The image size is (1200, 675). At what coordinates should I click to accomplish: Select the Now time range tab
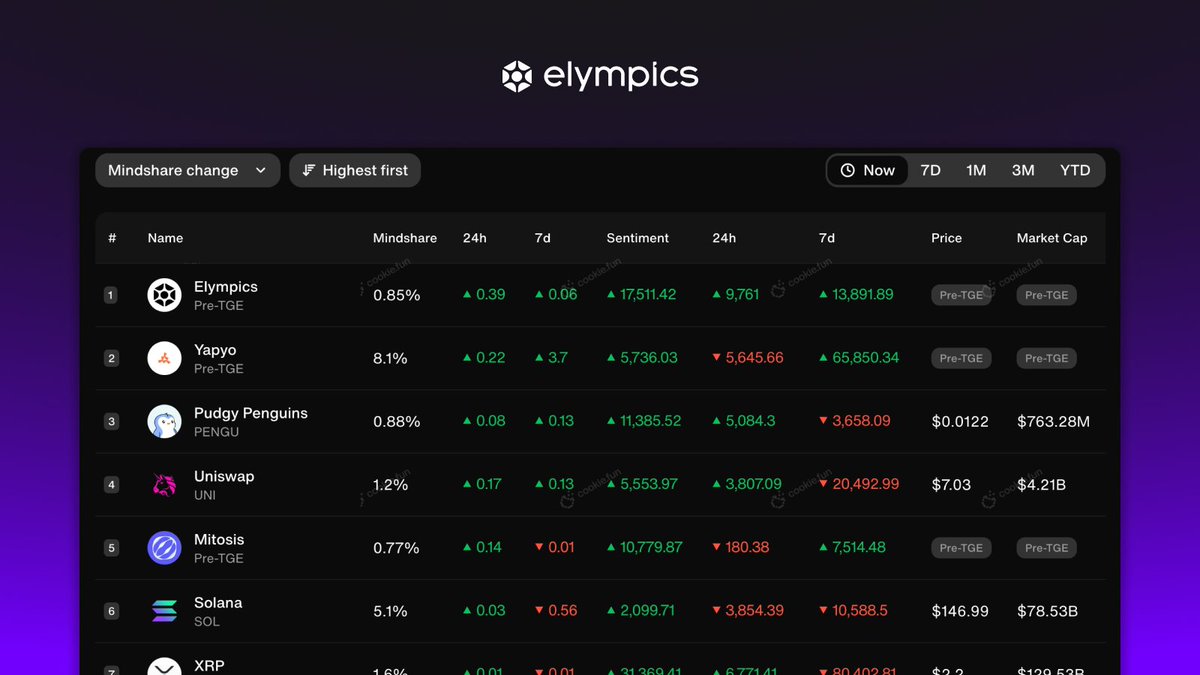[868, 170]
